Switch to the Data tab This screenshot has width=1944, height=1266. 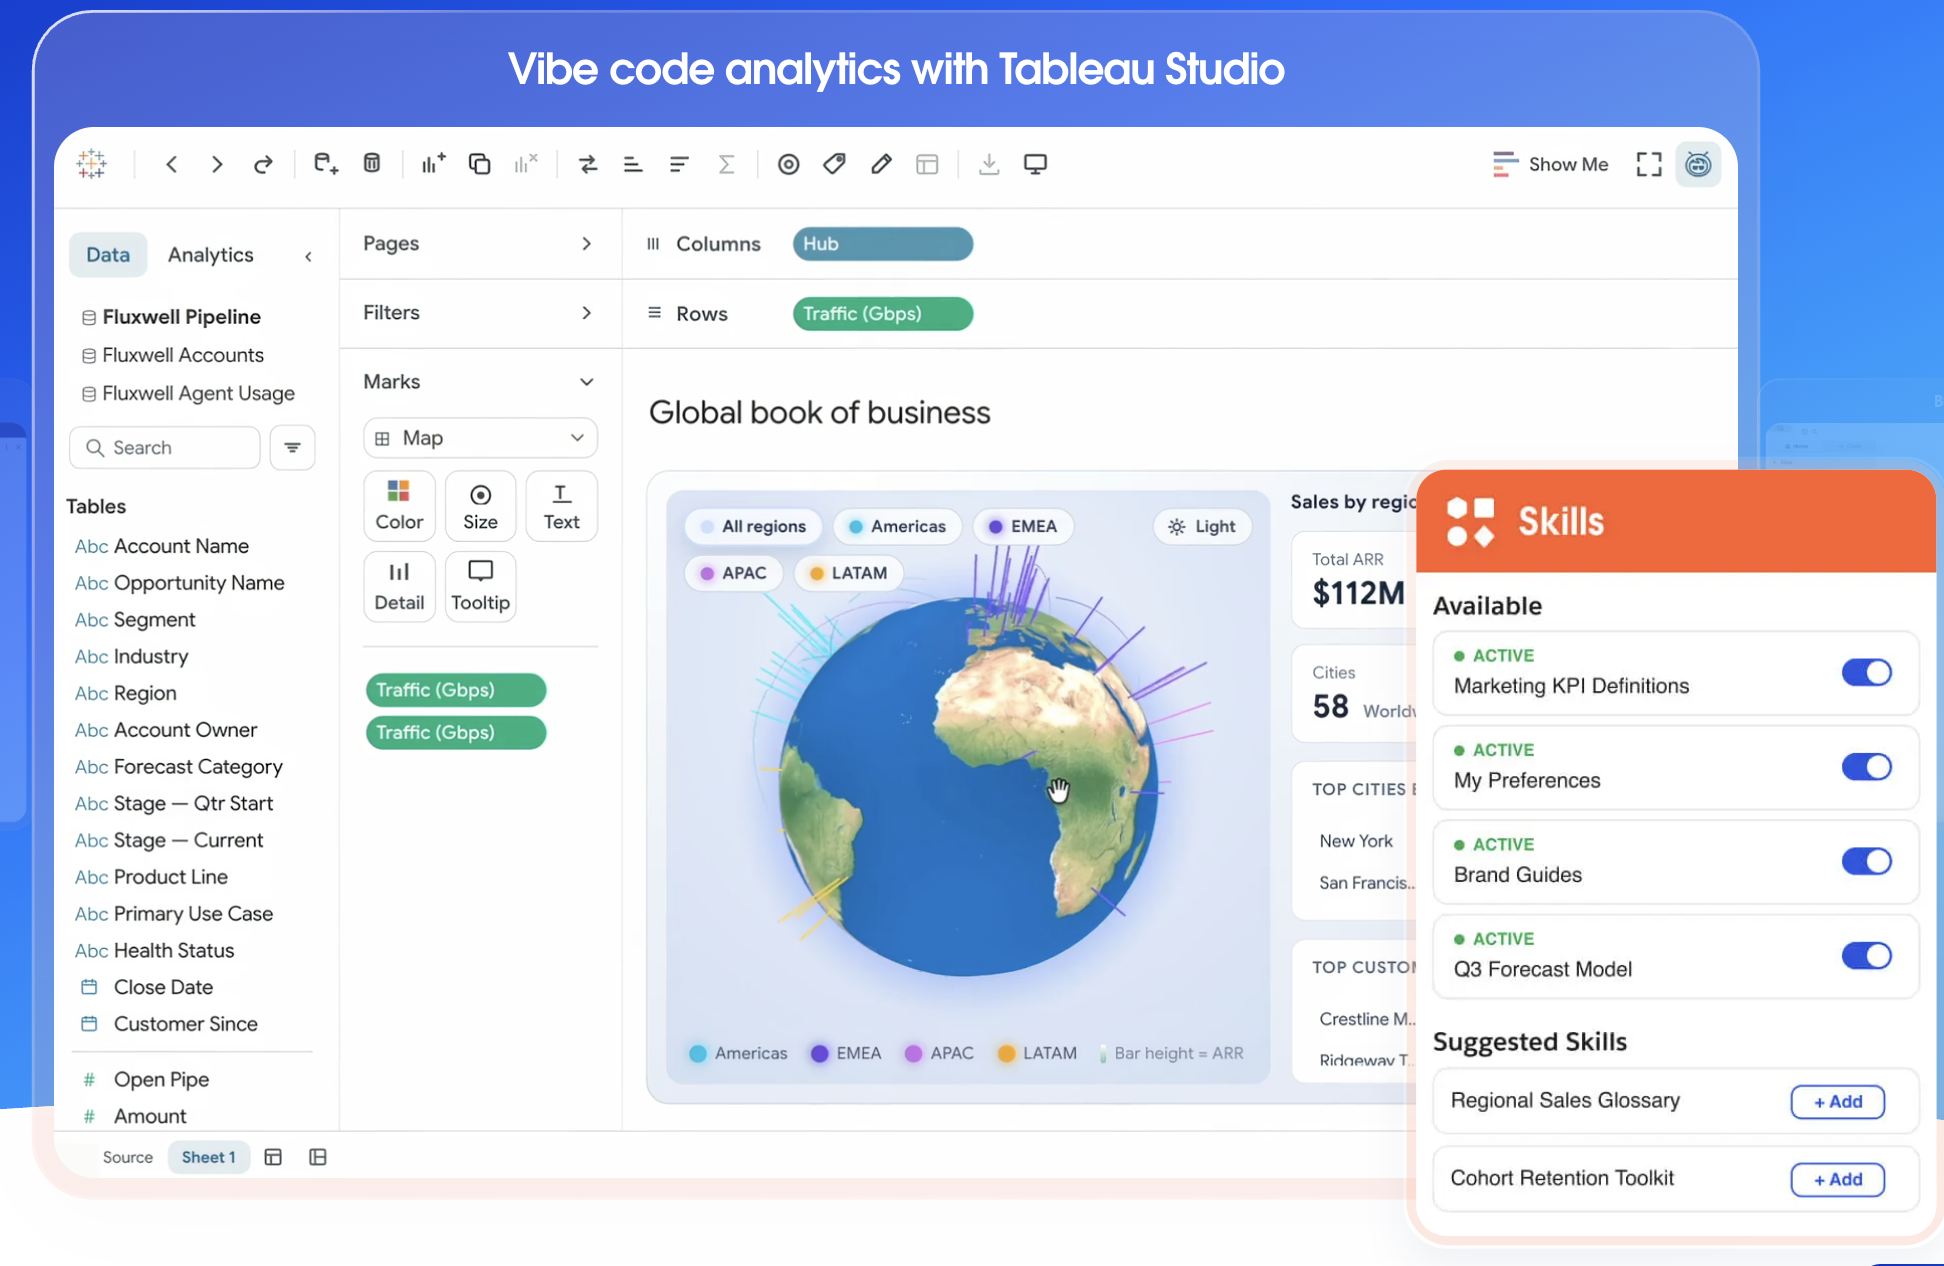108,255
